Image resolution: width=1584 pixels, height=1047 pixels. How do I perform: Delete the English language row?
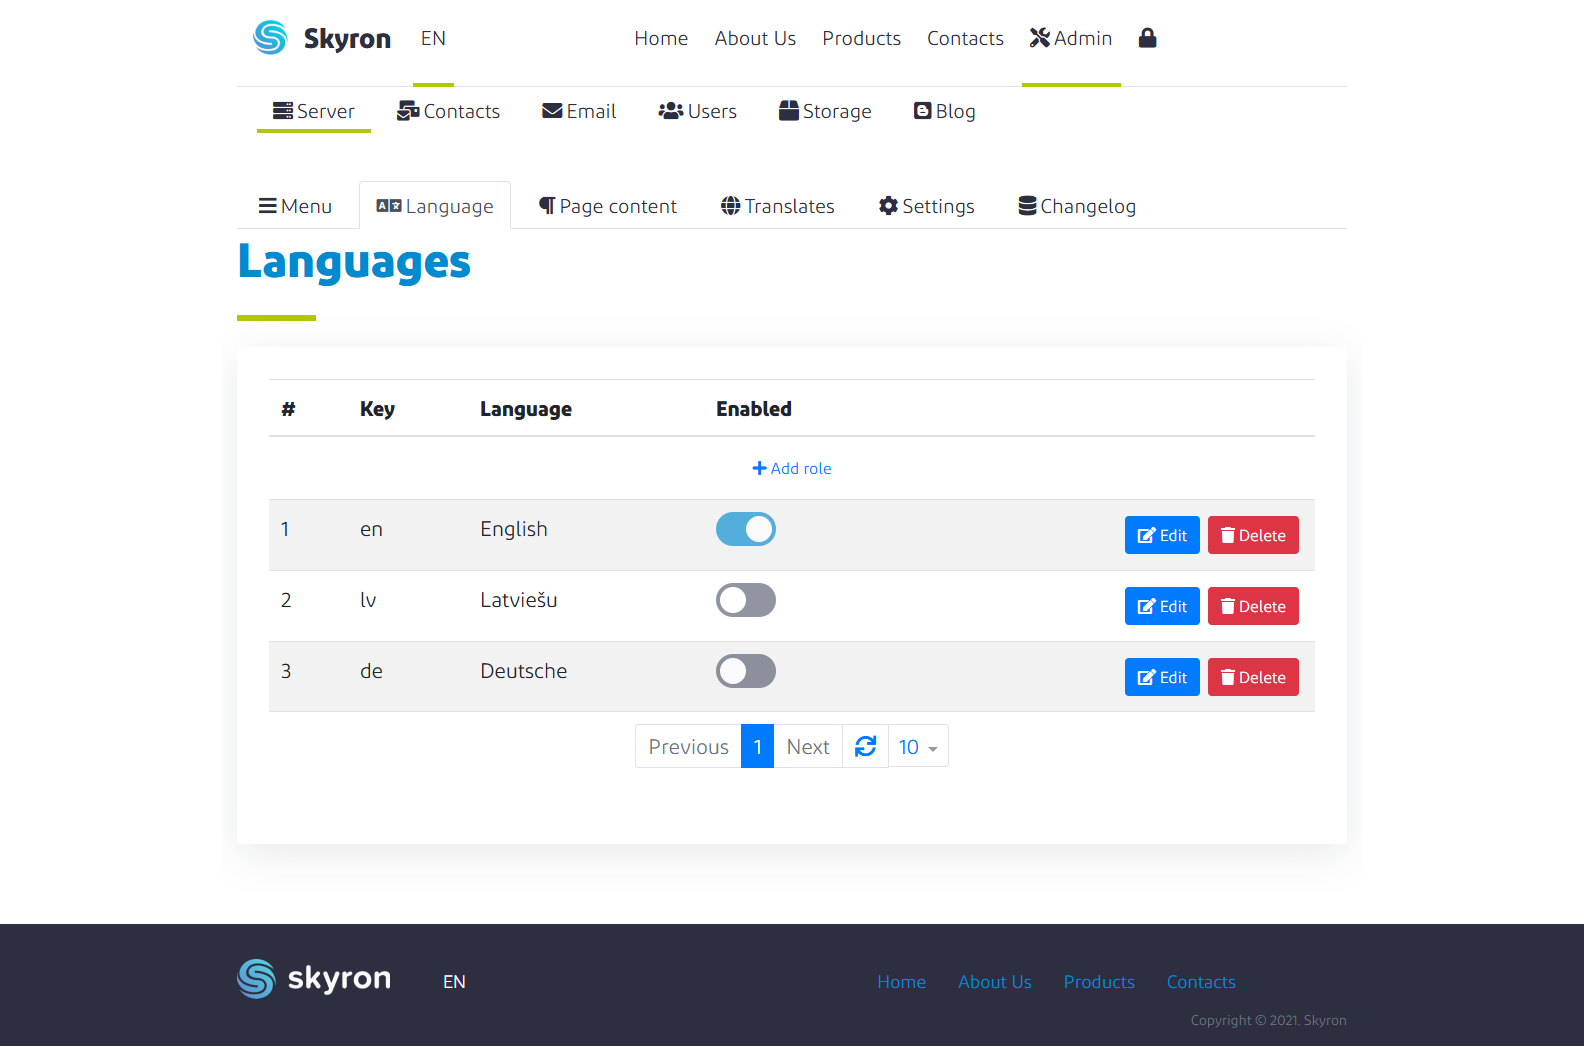[1253, 535]
